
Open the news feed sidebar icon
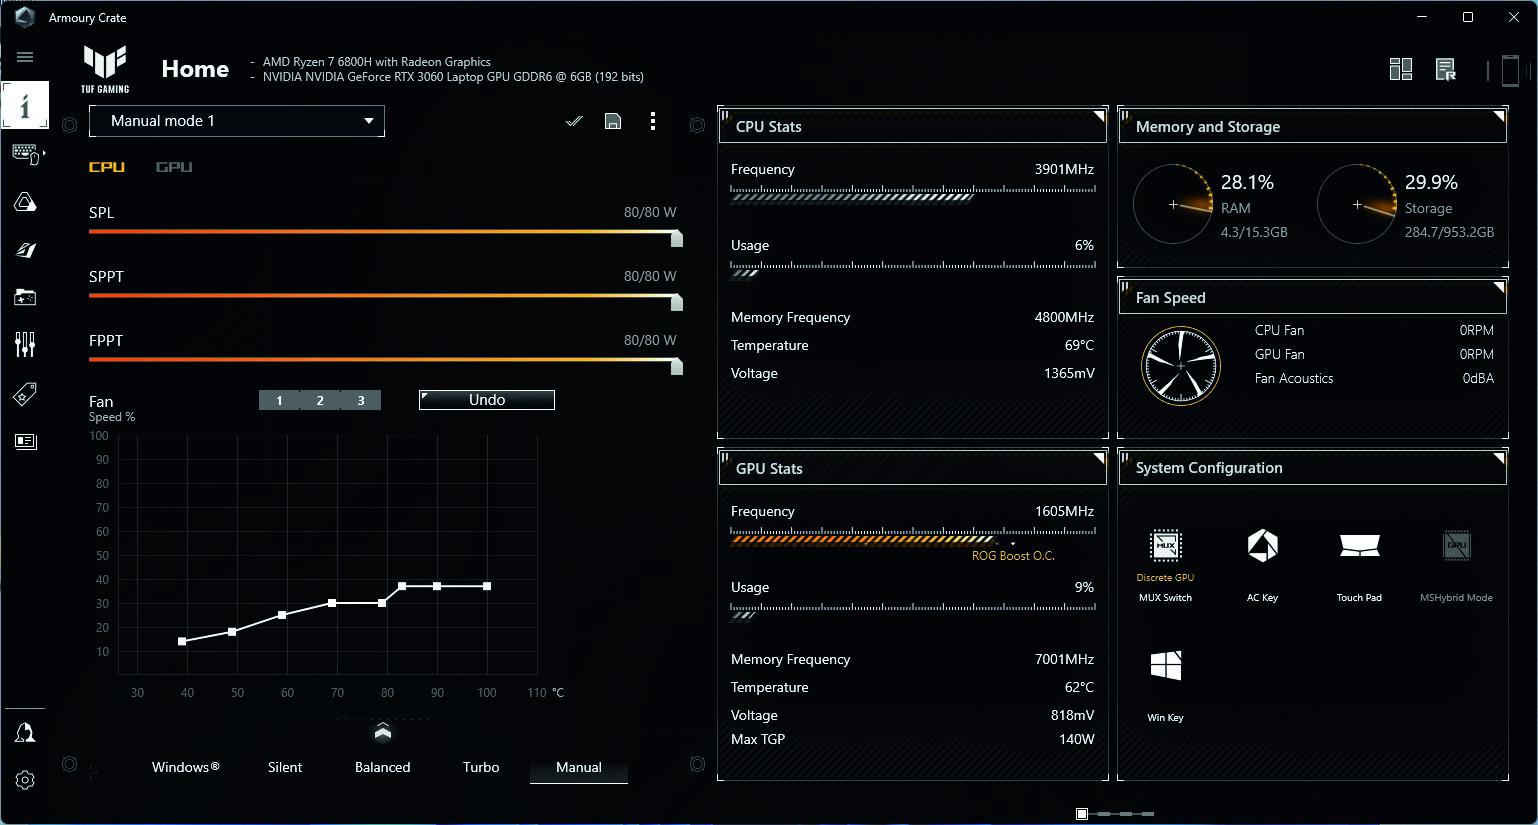[25, 441]
